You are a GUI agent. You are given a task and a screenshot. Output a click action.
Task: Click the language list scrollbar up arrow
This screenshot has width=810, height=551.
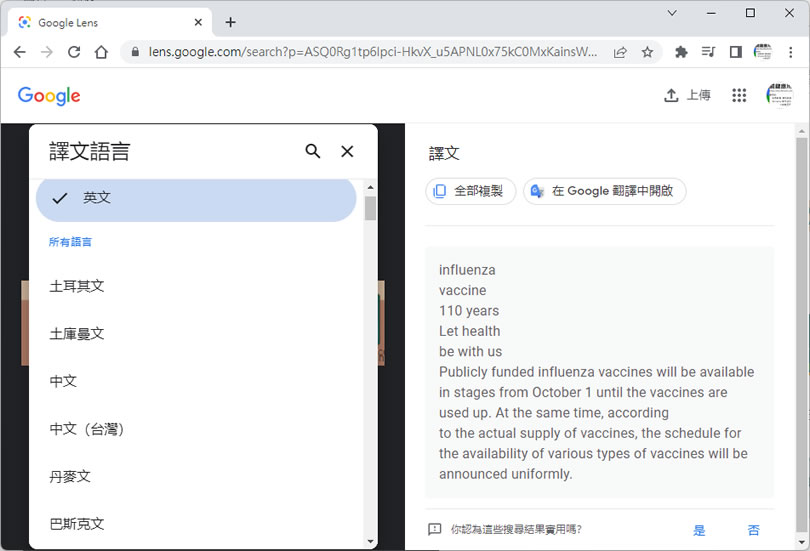coord(370,187)
